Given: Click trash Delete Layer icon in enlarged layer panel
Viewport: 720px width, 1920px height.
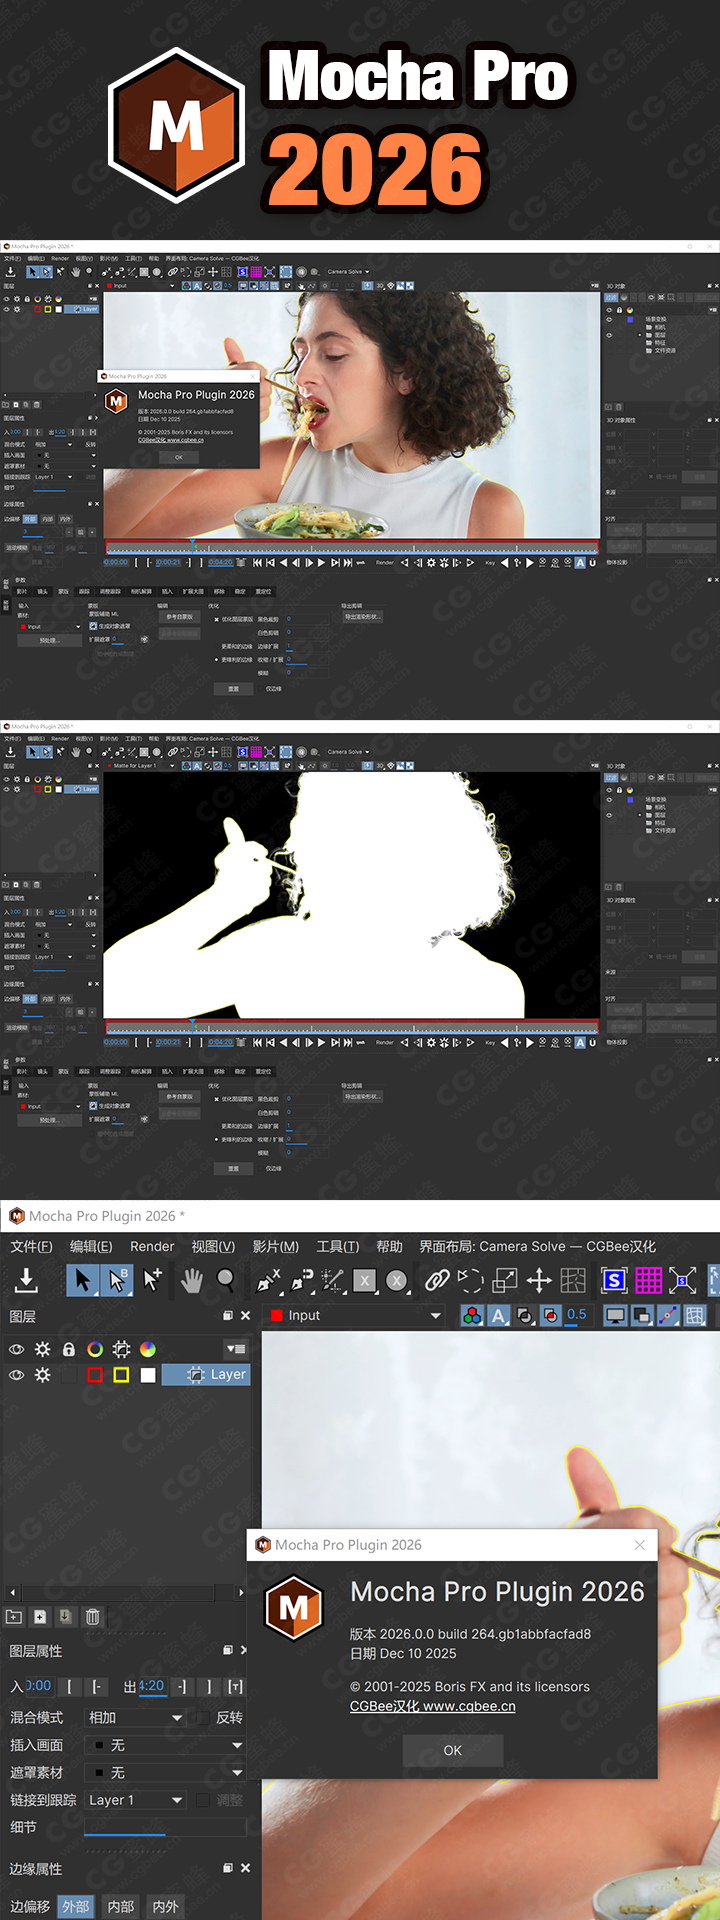Looking at the screenshot, I should (92, 1616).
